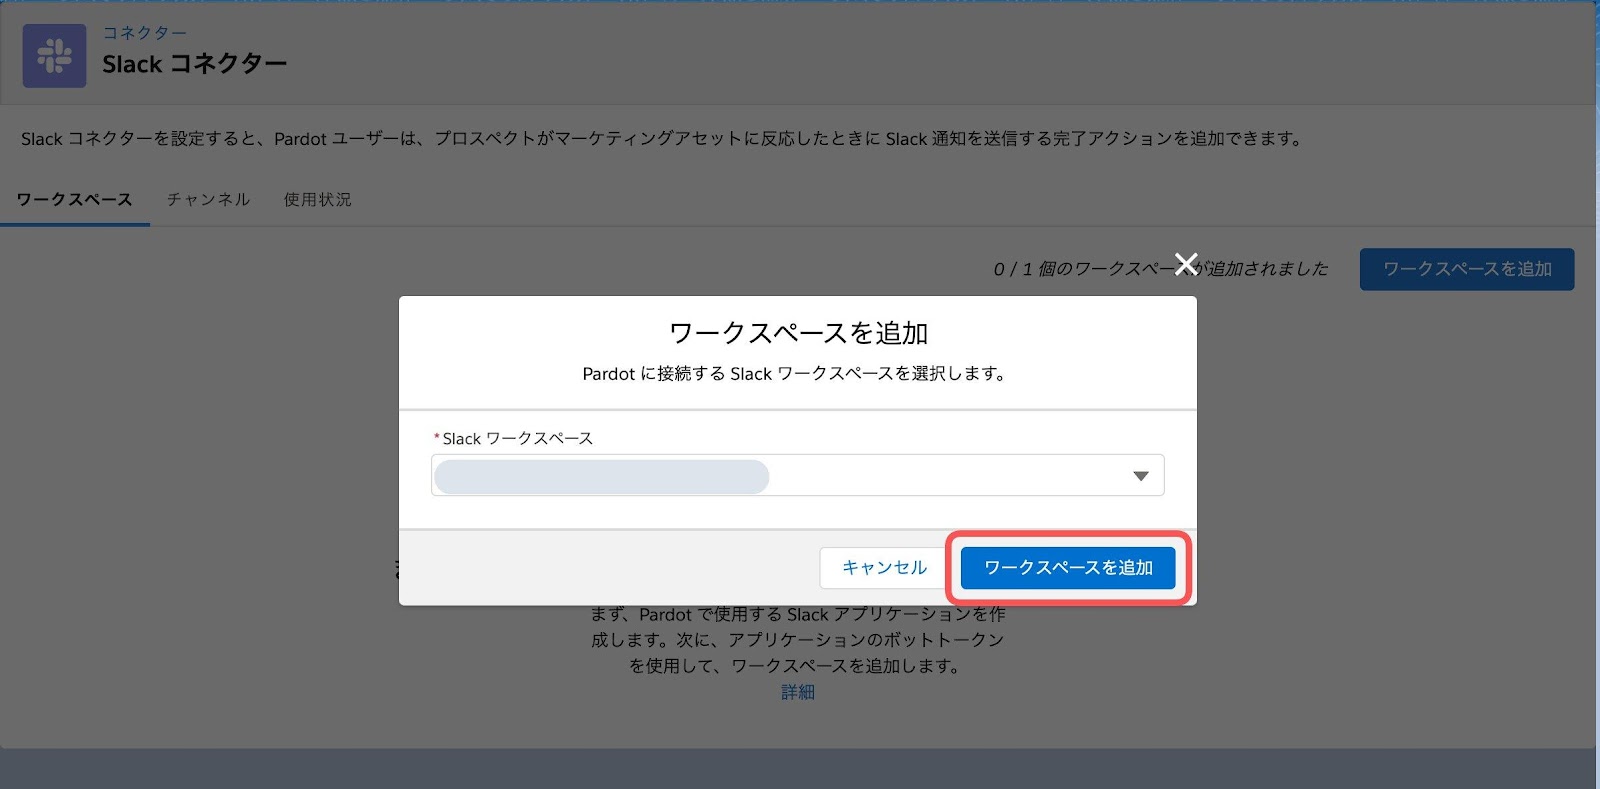Click the '0 / 1 個のワークスペース' status text
The image size is (1600, 789).
pos(1161,269)
